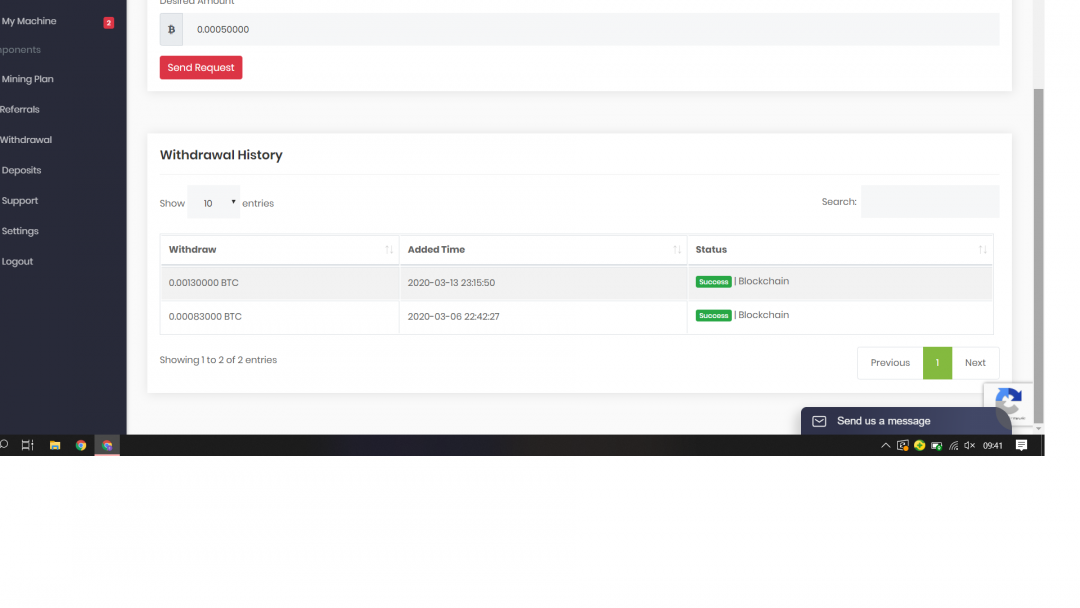1080x608 pixels.
Task: Open the entries-per-page dropdown
Action: [x=214, y=203]
